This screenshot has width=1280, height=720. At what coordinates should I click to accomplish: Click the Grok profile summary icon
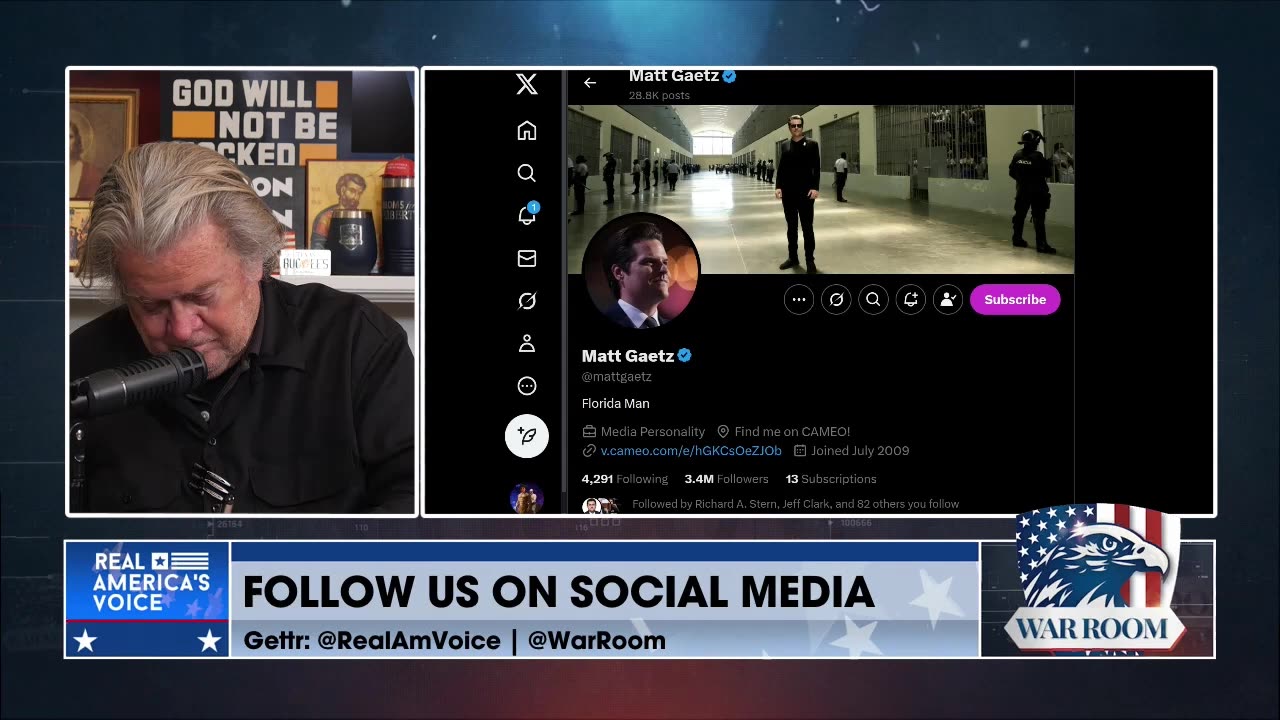[x=836, y=299]
